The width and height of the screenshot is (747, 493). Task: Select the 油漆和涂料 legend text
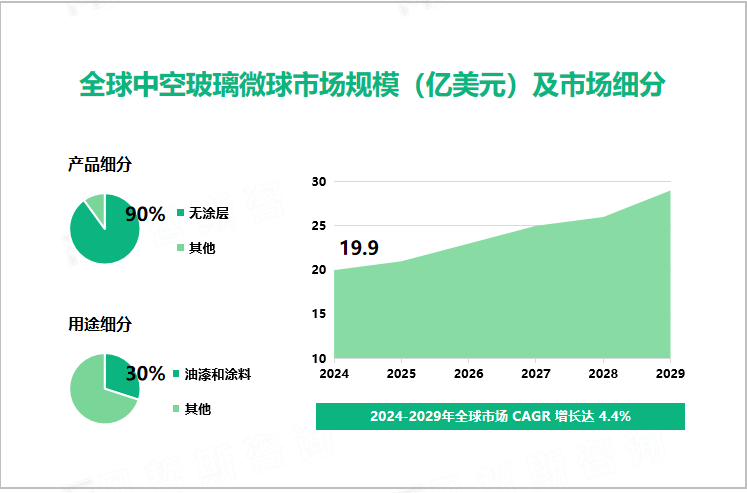point(218,374)
